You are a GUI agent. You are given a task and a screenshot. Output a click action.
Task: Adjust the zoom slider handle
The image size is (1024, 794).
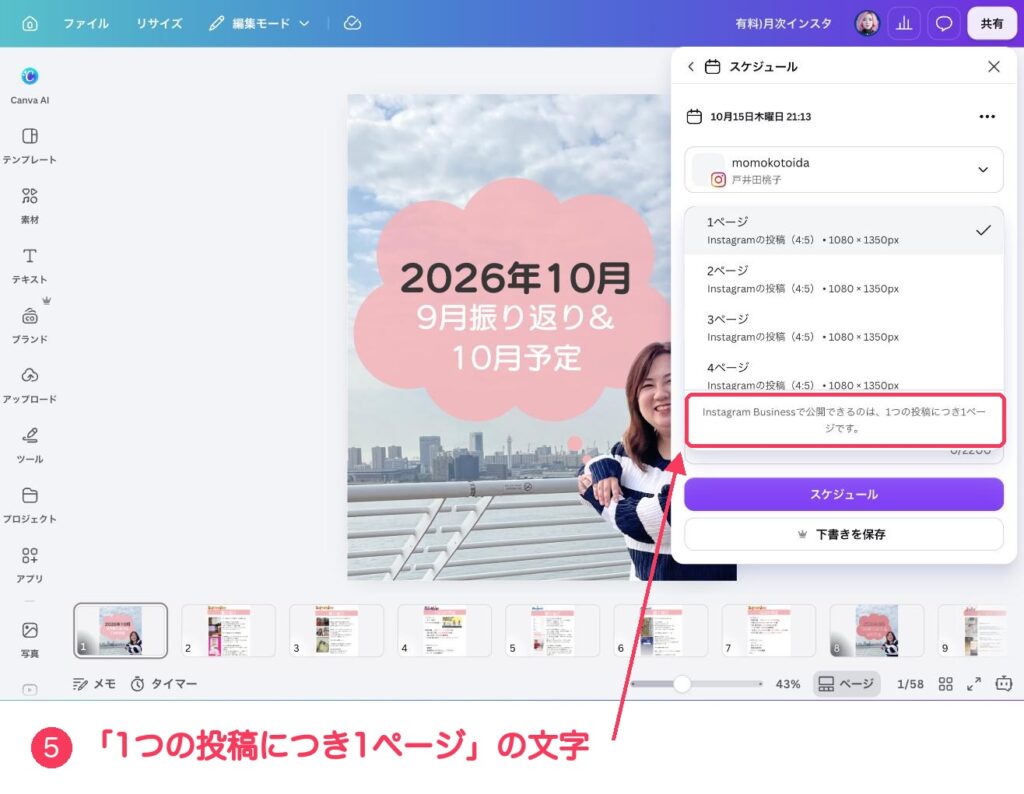[x=682, y=684]
